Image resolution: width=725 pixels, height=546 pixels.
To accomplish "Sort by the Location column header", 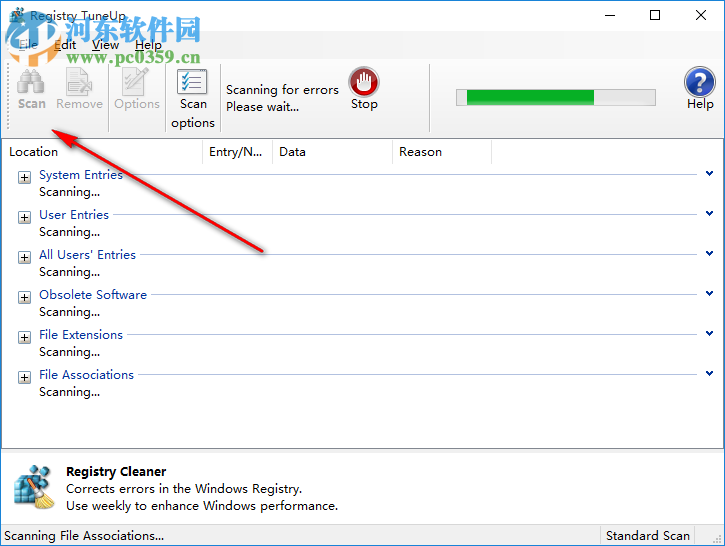I will click(102, 152).
